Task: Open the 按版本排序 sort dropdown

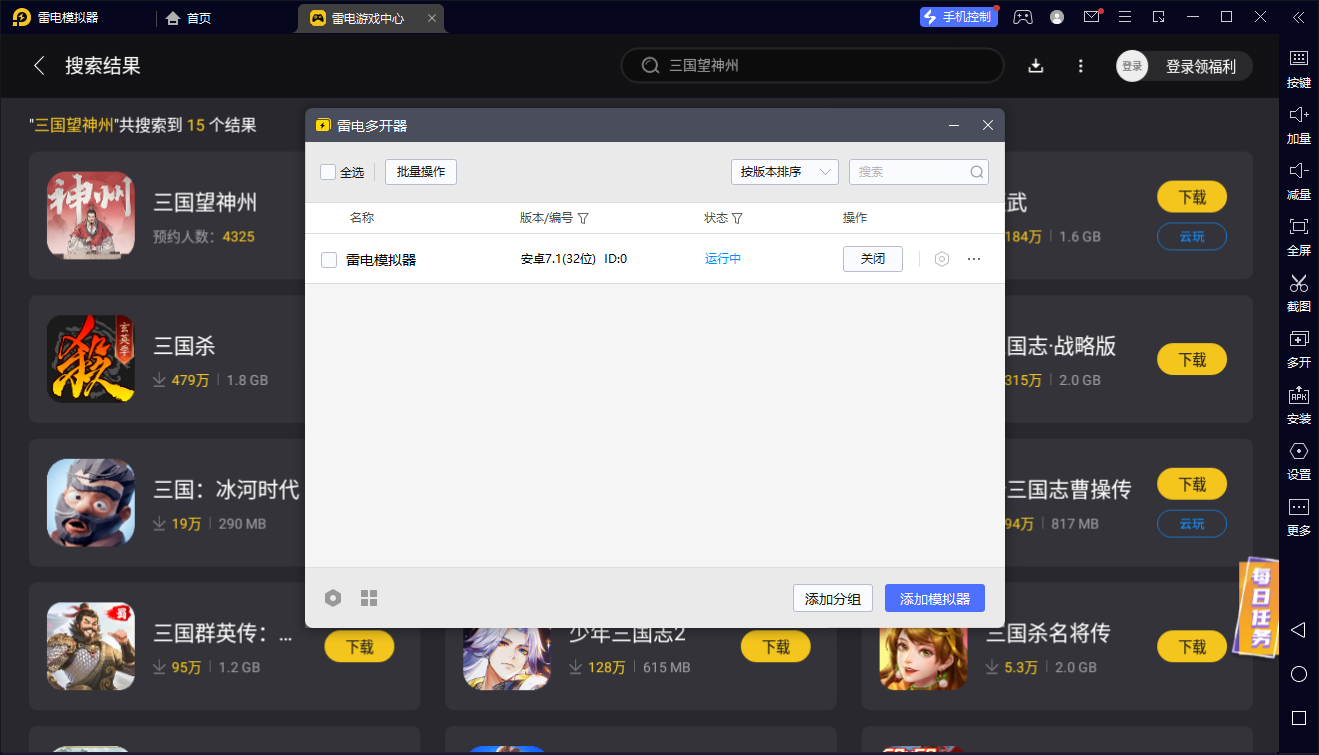Action: point(784,171)
